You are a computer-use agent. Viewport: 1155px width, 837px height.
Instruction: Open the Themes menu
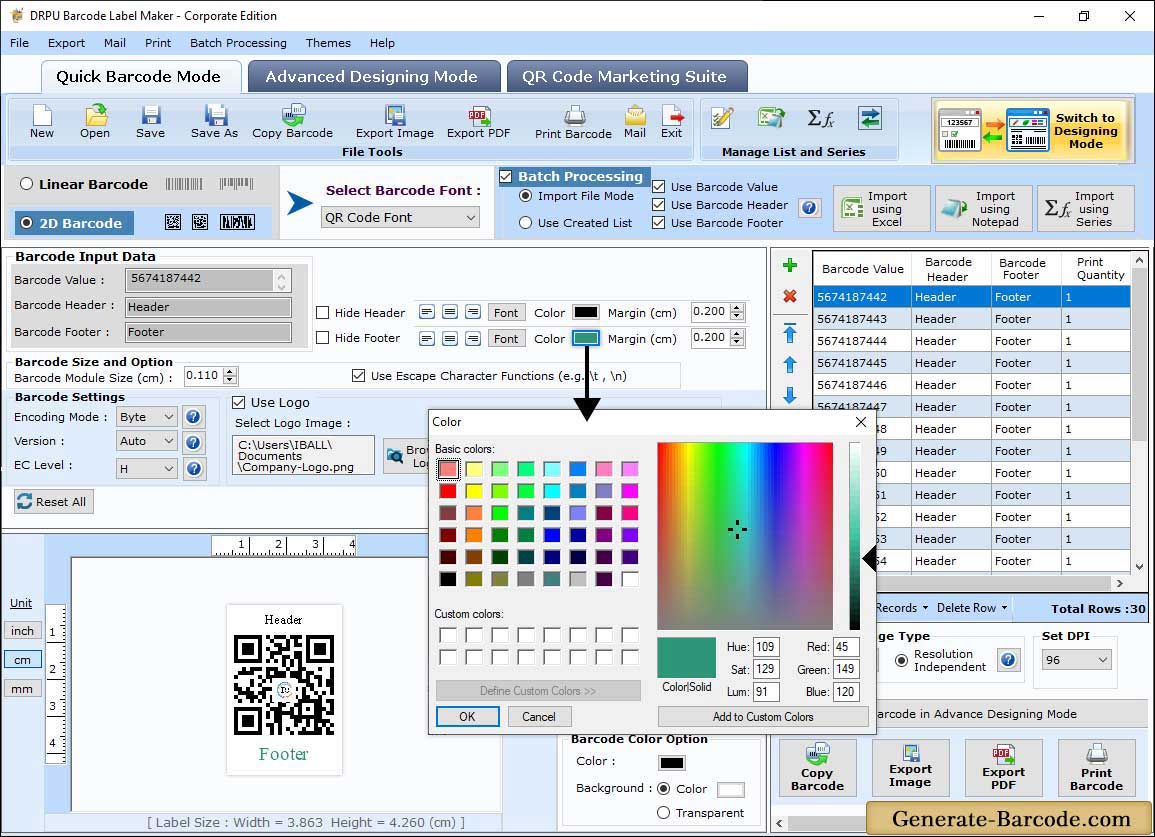click(328, 43)
